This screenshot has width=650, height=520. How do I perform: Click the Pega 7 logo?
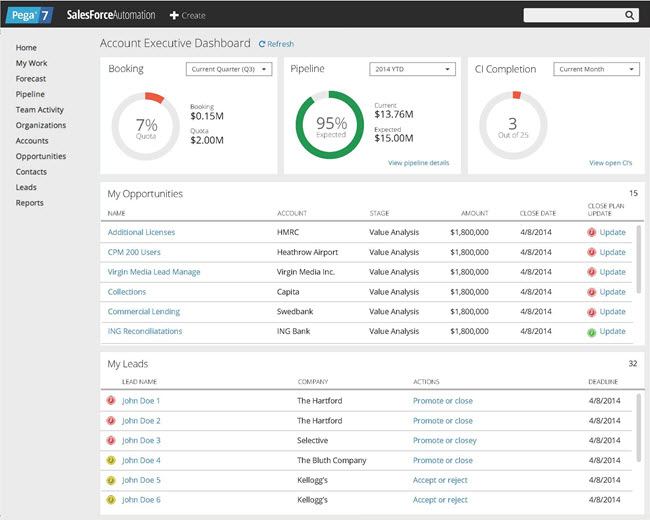pyautogui.click(x=29, y=15)
